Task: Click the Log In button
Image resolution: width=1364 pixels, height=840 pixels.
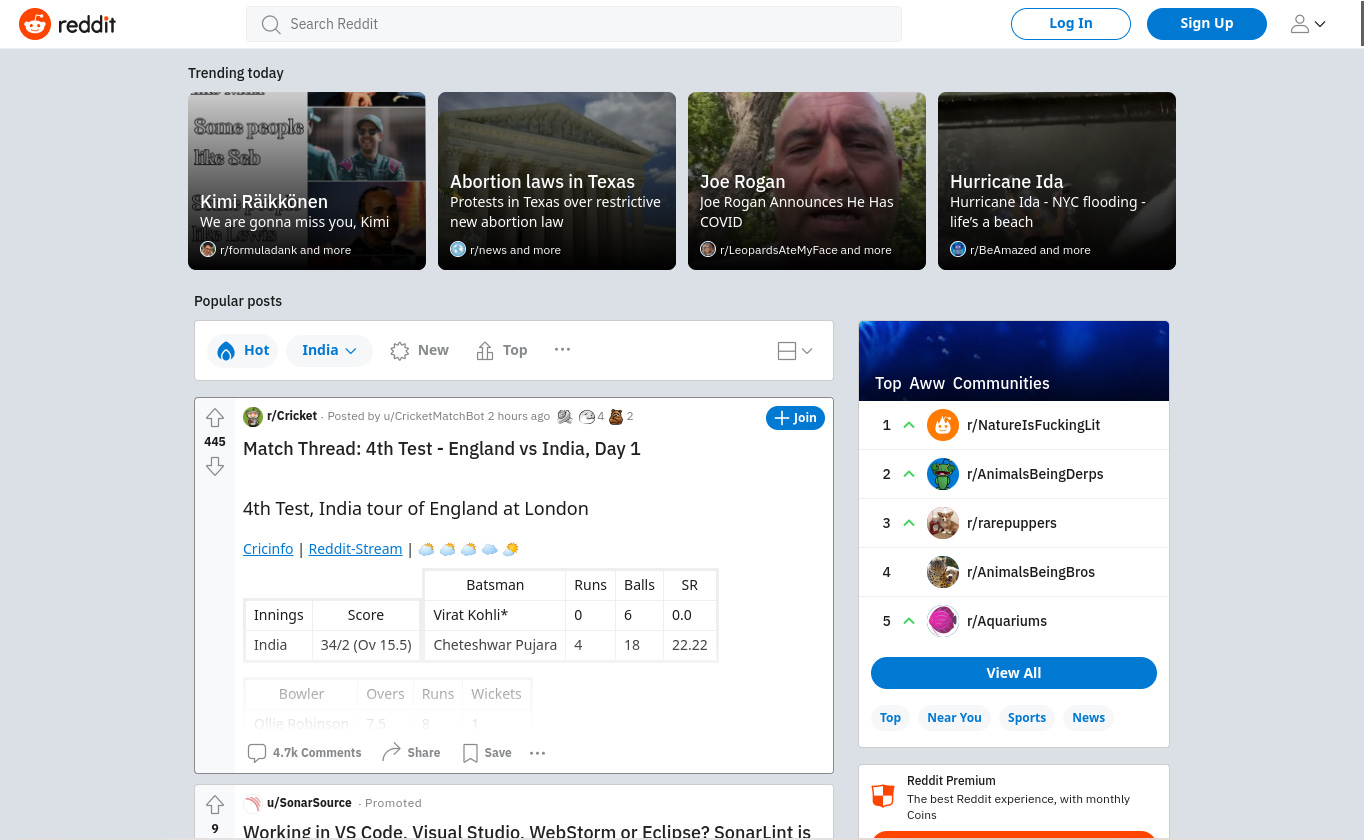Action: pos(1071,24)
